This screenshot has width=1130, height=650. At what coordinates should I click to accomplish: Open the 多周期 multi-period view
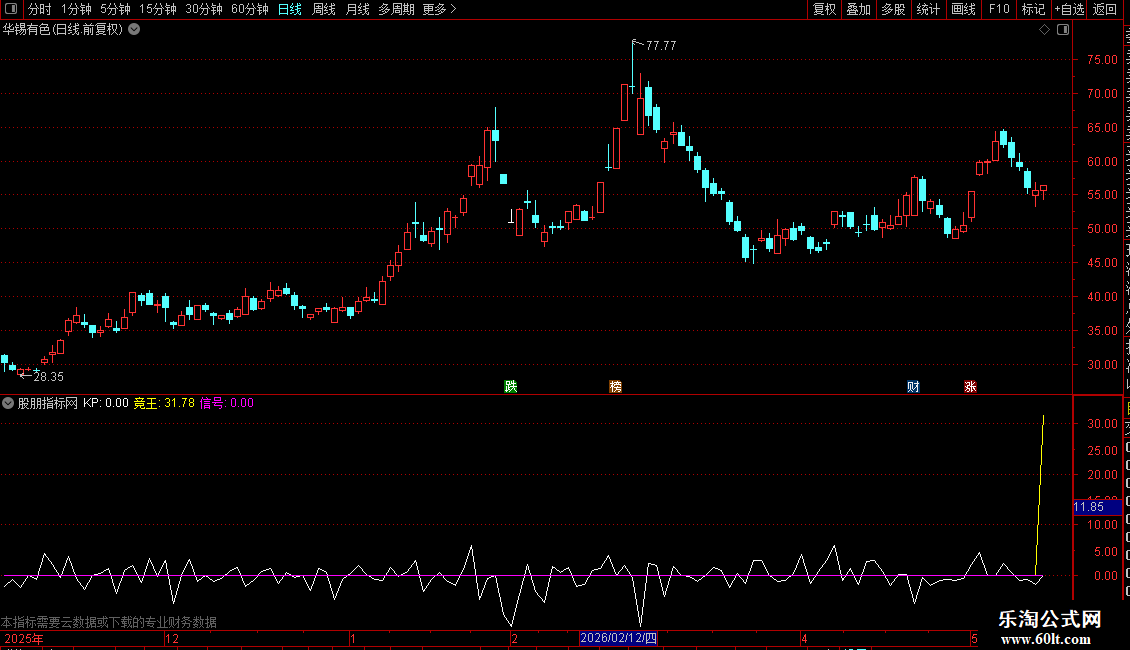(x=396, y=9)
